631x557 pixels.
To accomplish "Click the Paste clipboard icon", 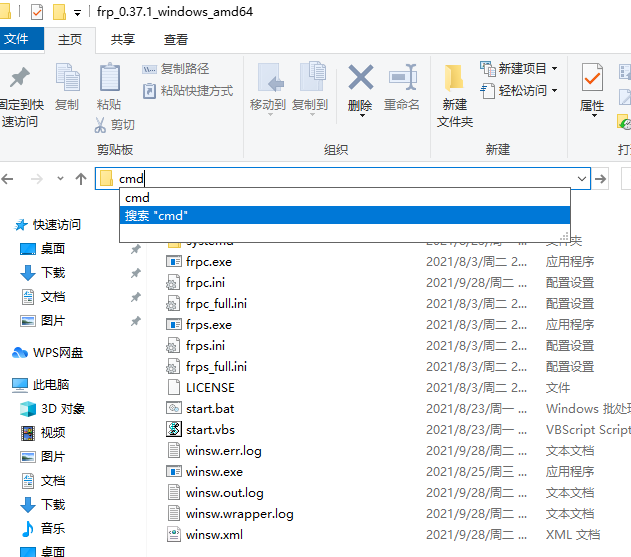I will click(109, 77).
